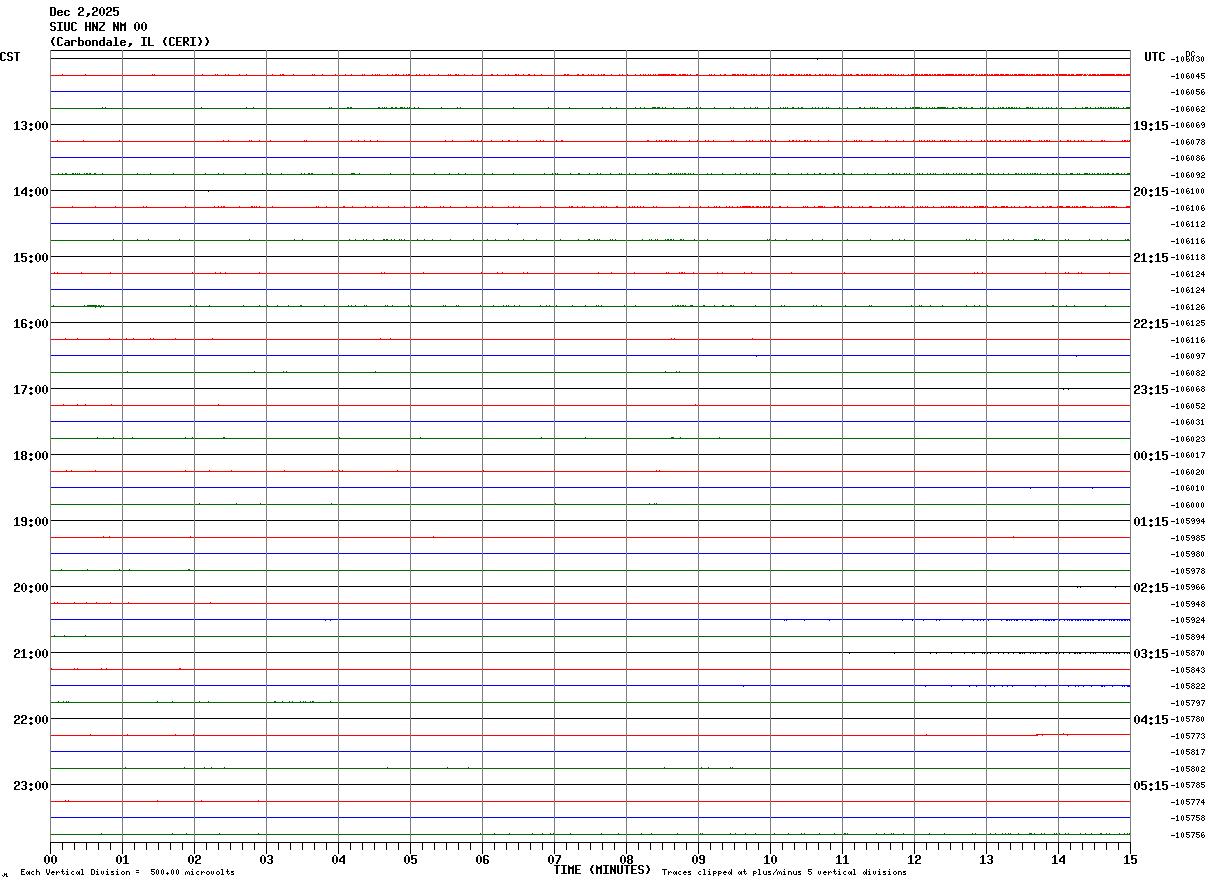
Task: Click the '04:15' UTC time label
Action: [x=1150, y=719]
